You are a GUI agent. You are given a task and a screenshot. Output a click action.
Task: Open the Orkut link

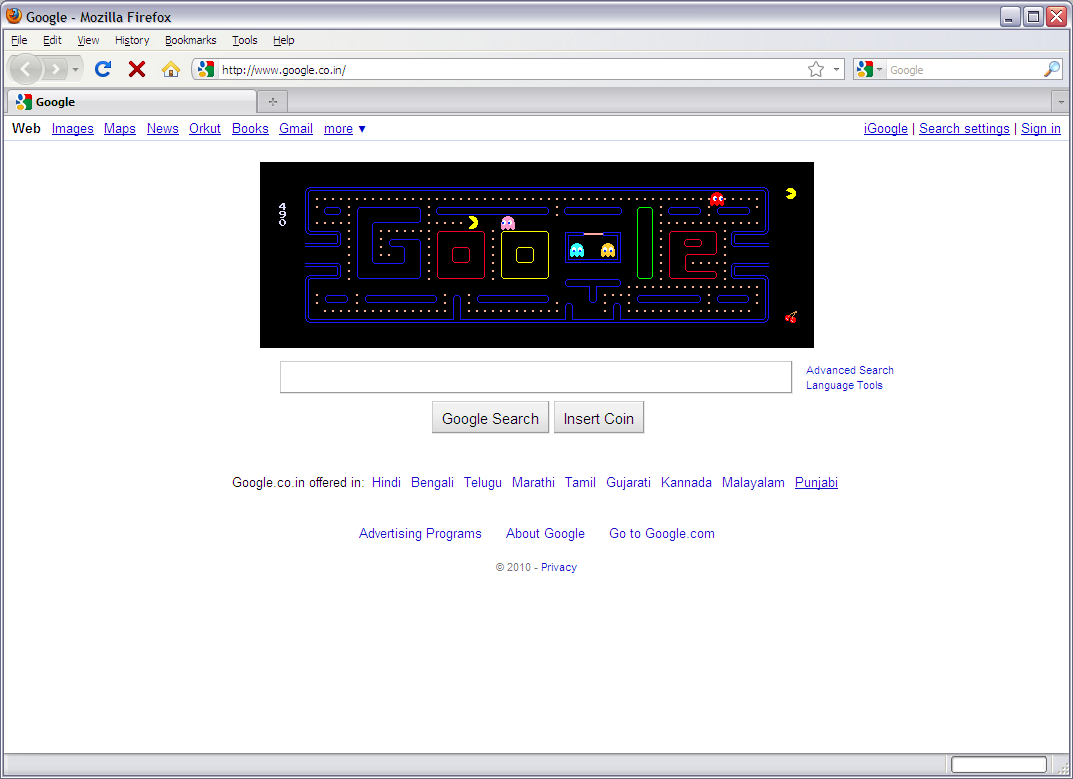pyautogui.click(x=205, y=129)
